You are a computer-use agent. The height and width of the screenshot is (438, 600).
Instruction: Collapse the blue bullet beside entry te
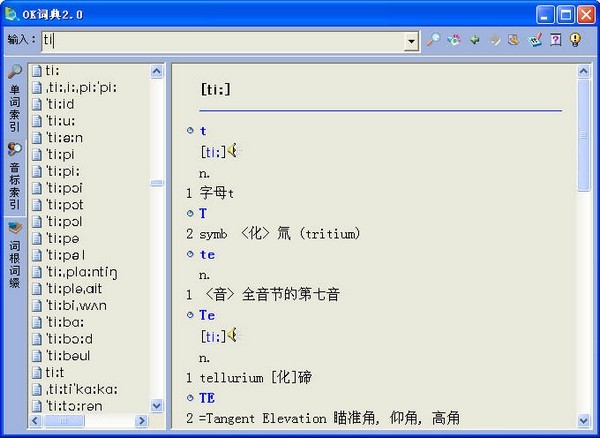[x=190, y=254]
